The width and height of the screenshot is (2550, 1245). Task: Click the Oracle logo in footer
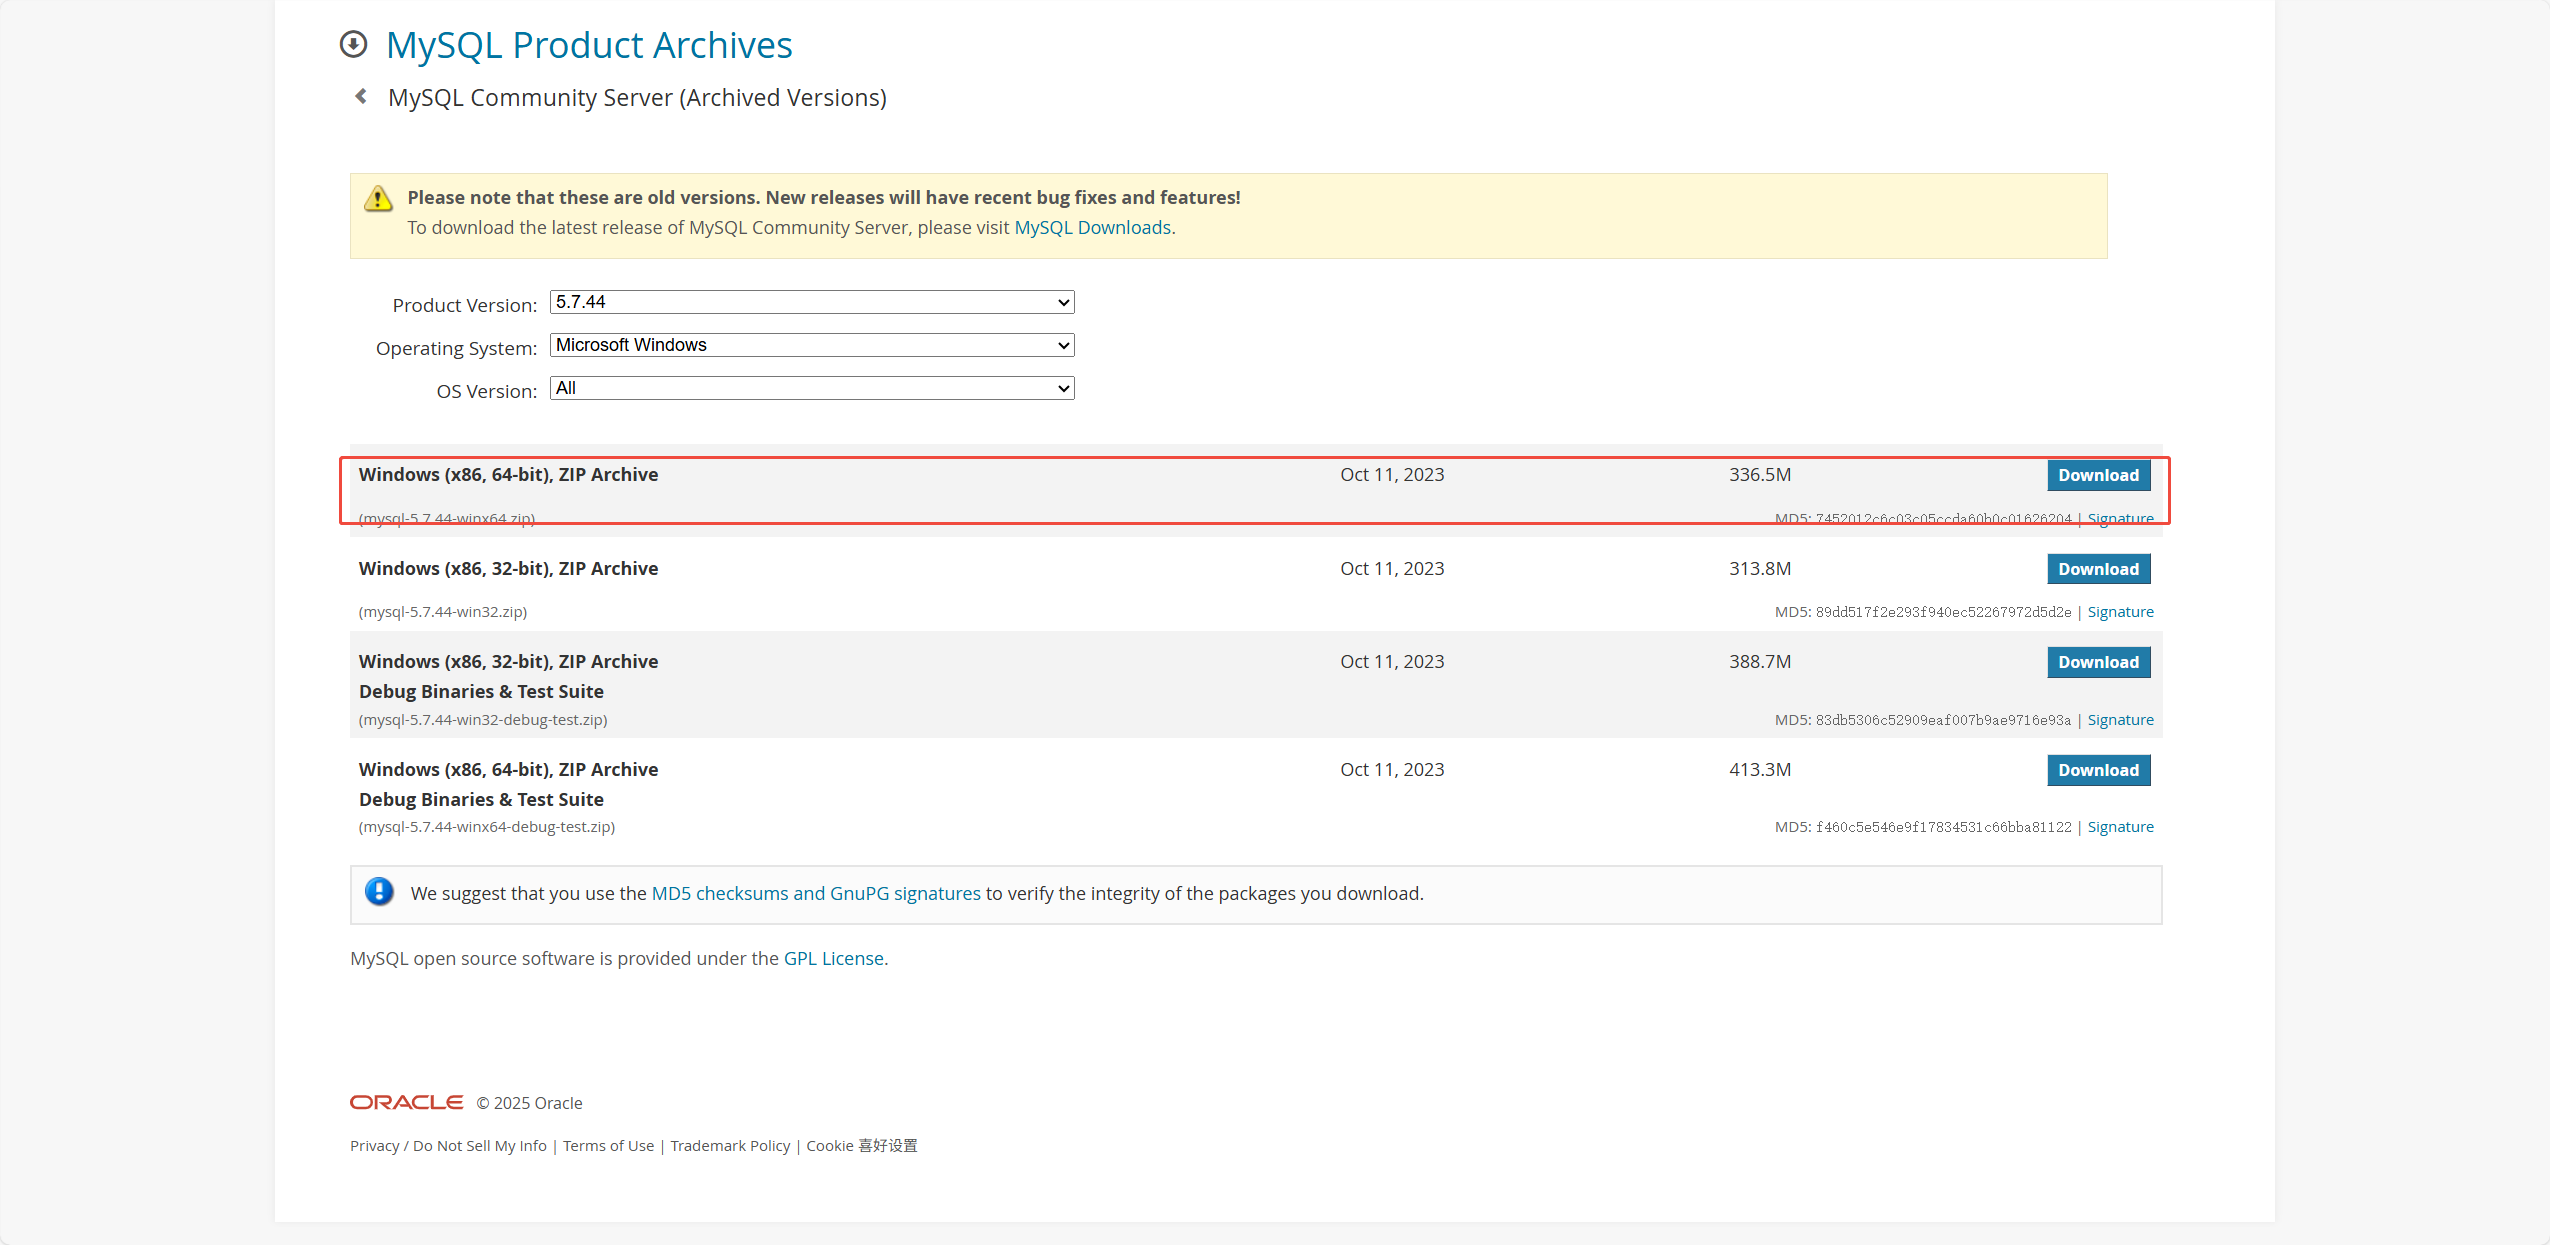point(406,1102)
